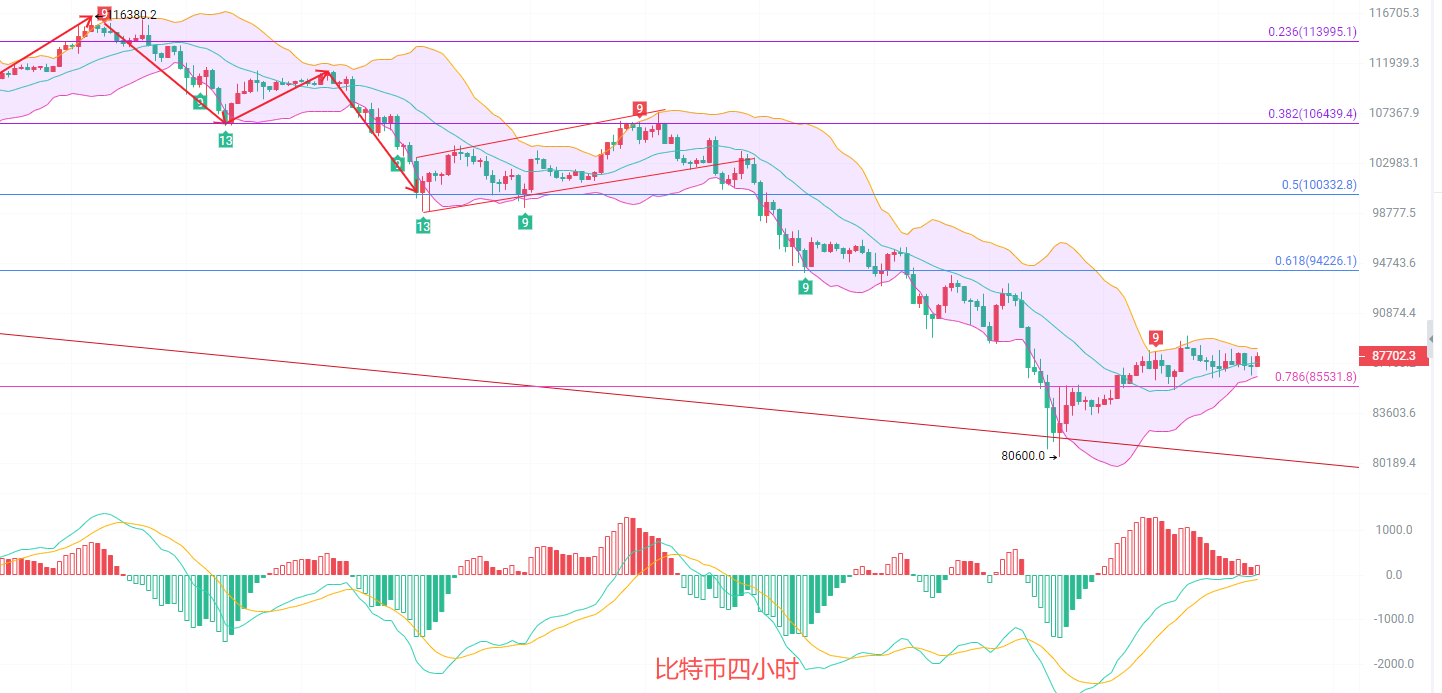This screenshot has width=1442, height=693.
Task: Click the red 9 marker beside 116380.2
Action: tap(103, 13)
